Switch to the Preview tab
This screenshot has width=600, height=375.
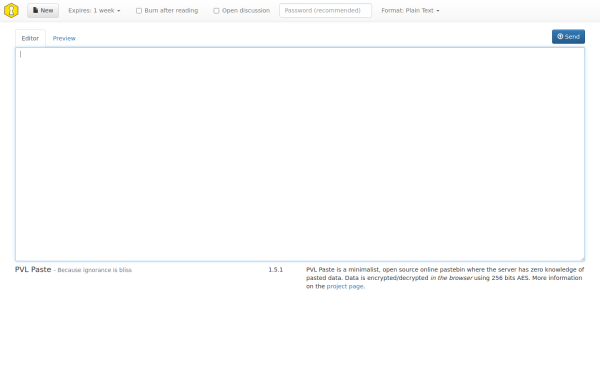tap(64, 38)
